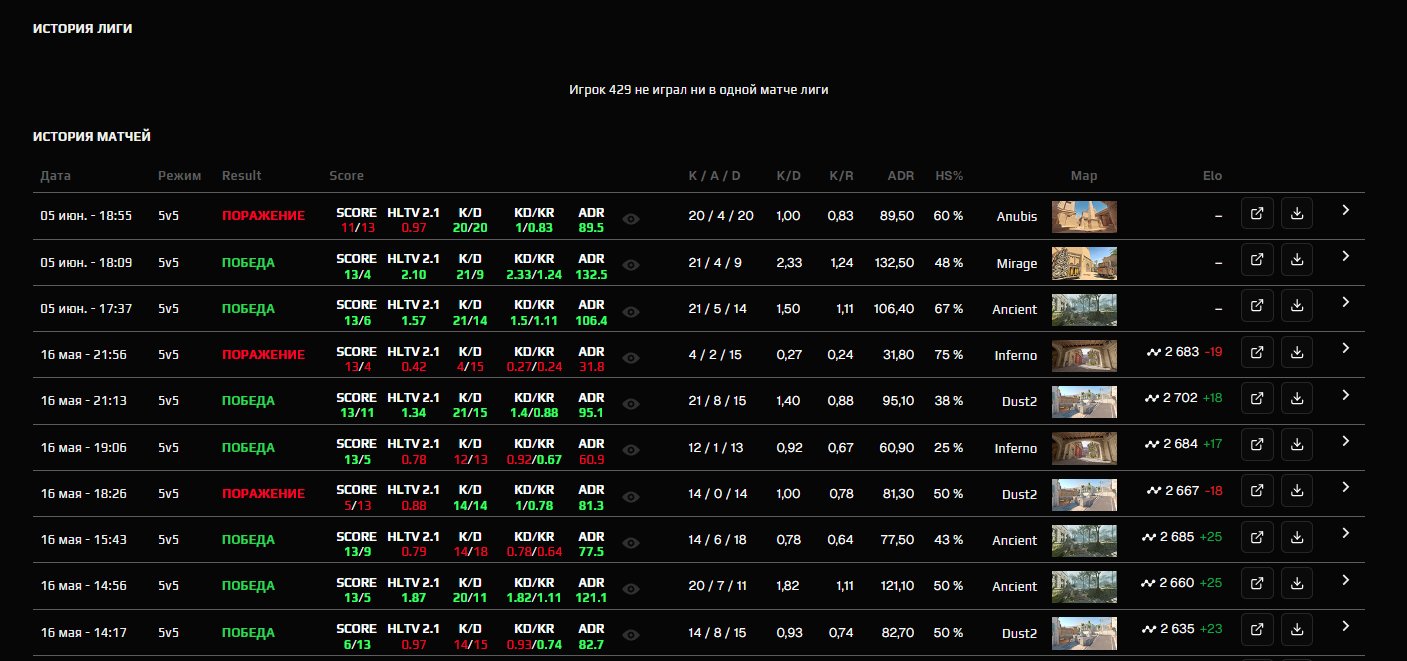1407x661 pixels.
Task: Toggle eye icon on Anubis match row
Action: click(x=631, y=219)
